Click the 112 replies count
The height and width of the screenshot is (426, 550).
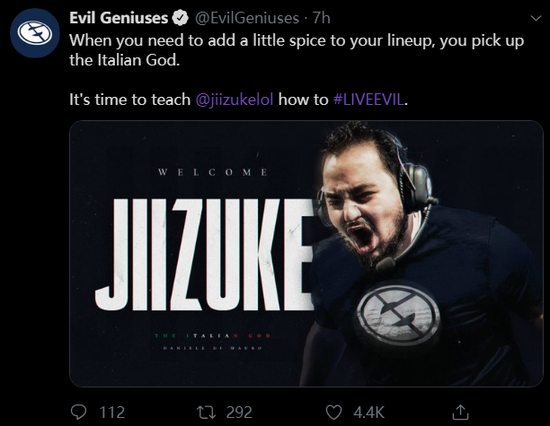(112, 412)
